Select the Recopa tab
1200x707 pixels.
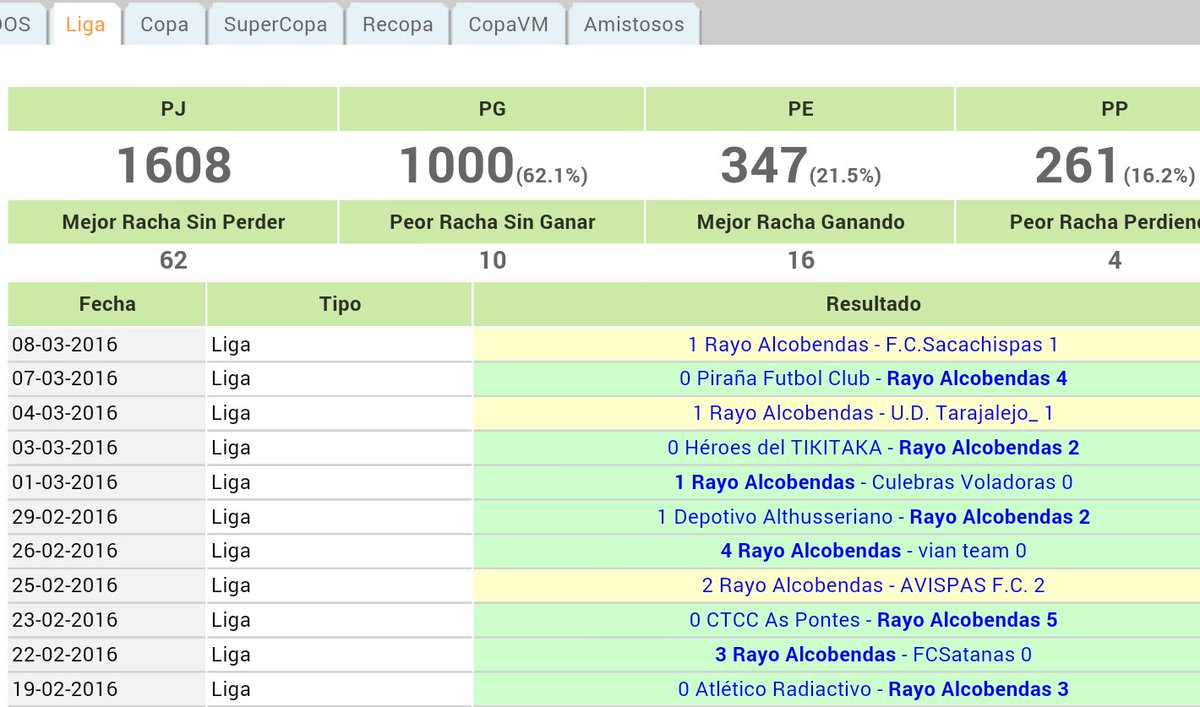(x=397, y=25)
